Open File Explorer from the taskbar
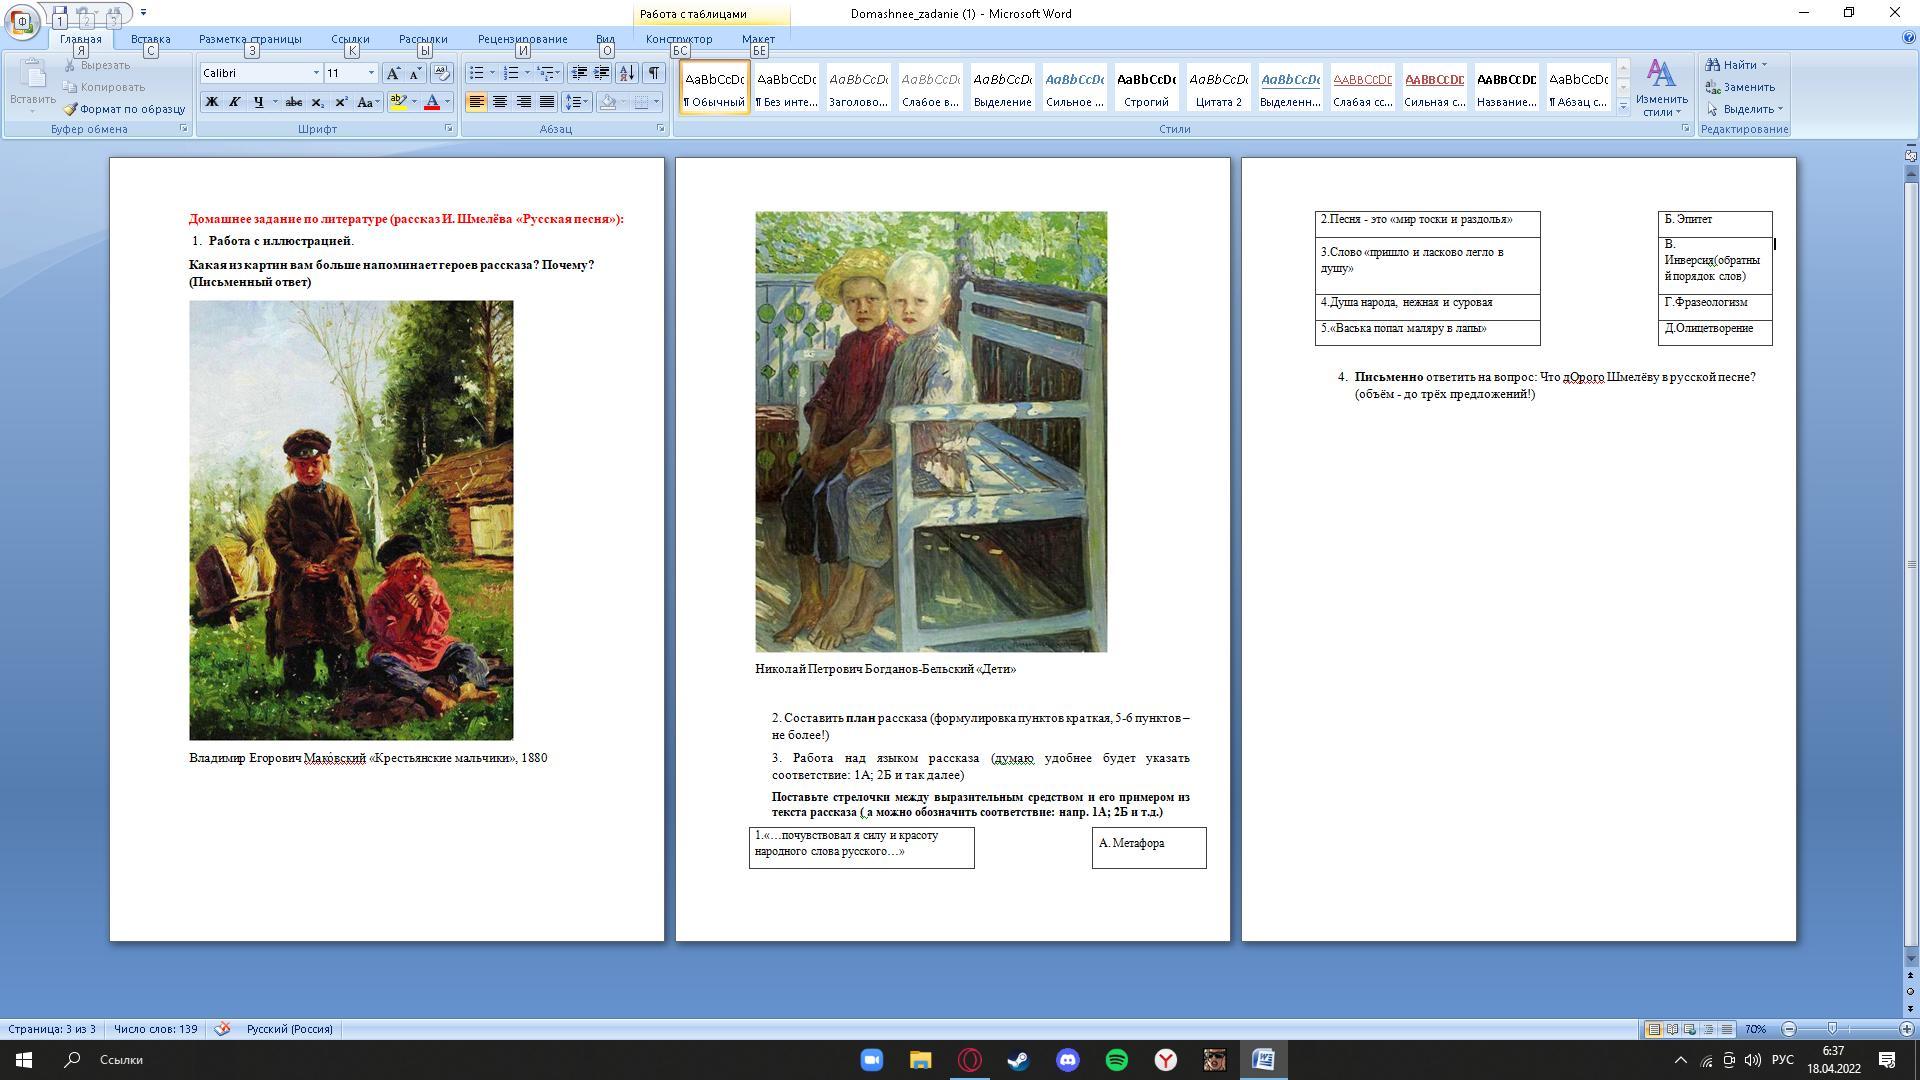Image resolution: width=1920 pixels, height=1080 pixels. [x=921, y=1060]
